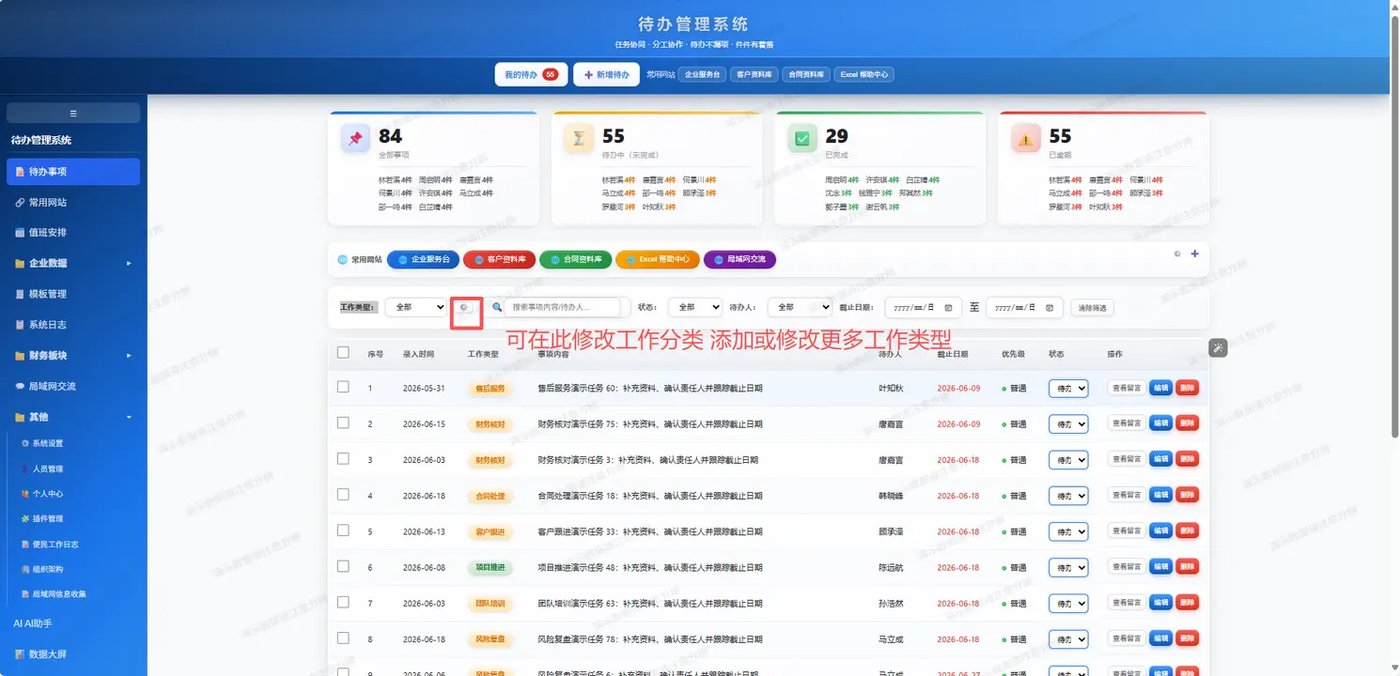Expand the 企业数据 sidebar group
The width and height of the screenshot is (1400, 676).
tap(73, 263)
